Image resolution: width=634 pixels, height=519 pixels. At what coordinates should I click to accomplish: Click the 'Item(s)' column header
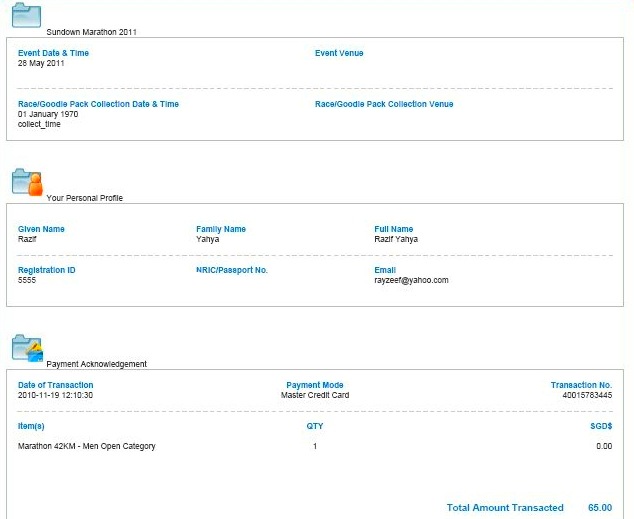31,426
